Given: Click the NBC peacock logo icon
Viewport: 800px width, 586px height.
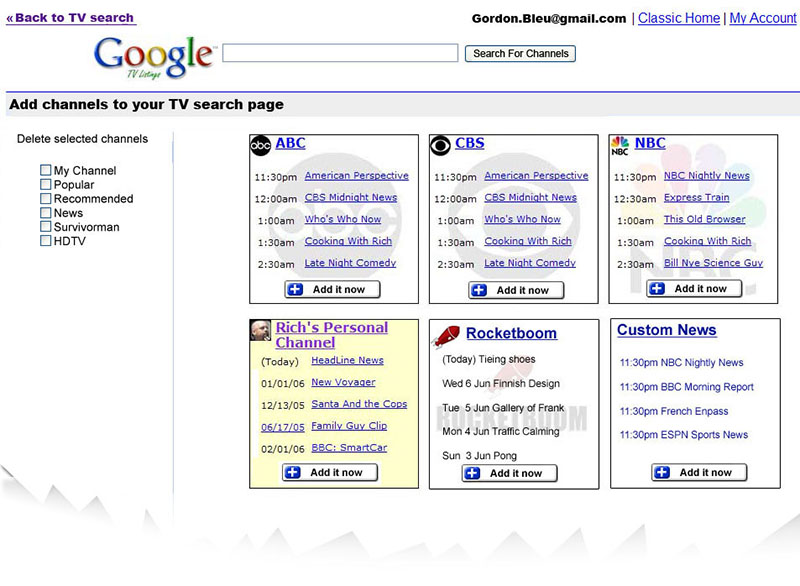Looking at the screenshot, I should click(x=620, y=145).
